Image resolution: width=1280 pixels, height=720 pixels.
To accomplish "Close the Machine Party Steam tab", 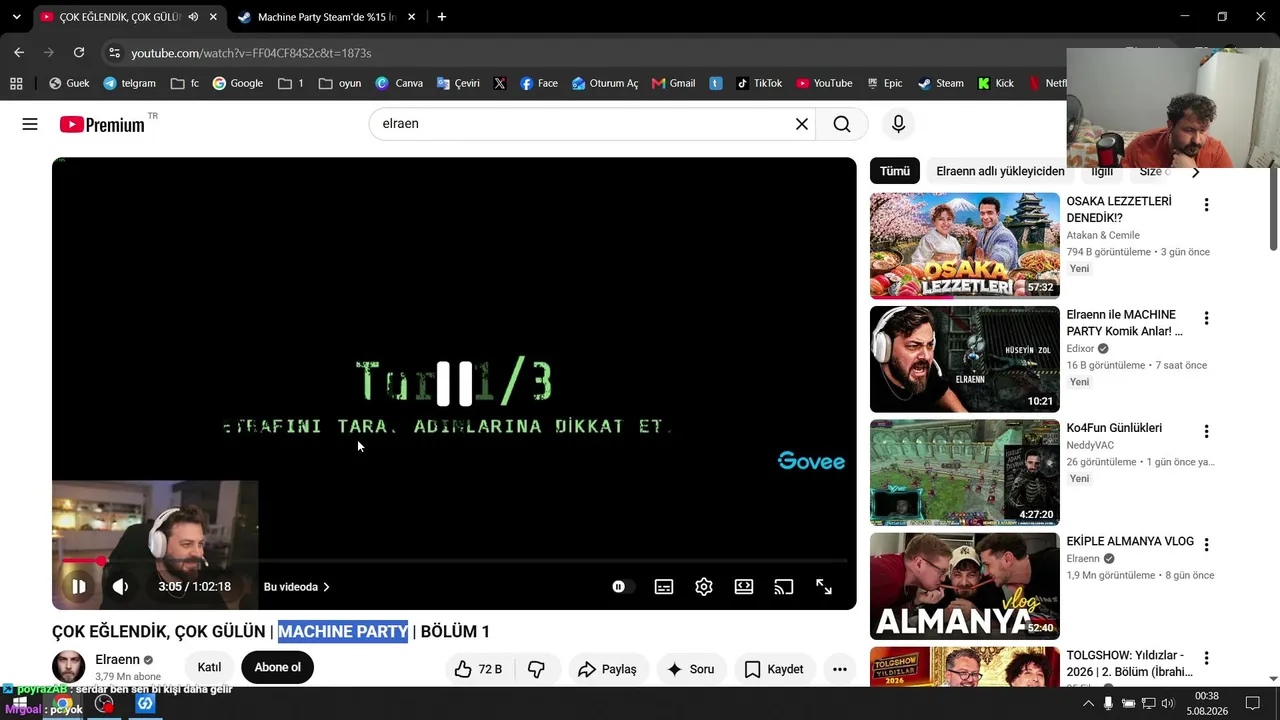I will click(411, 17).
